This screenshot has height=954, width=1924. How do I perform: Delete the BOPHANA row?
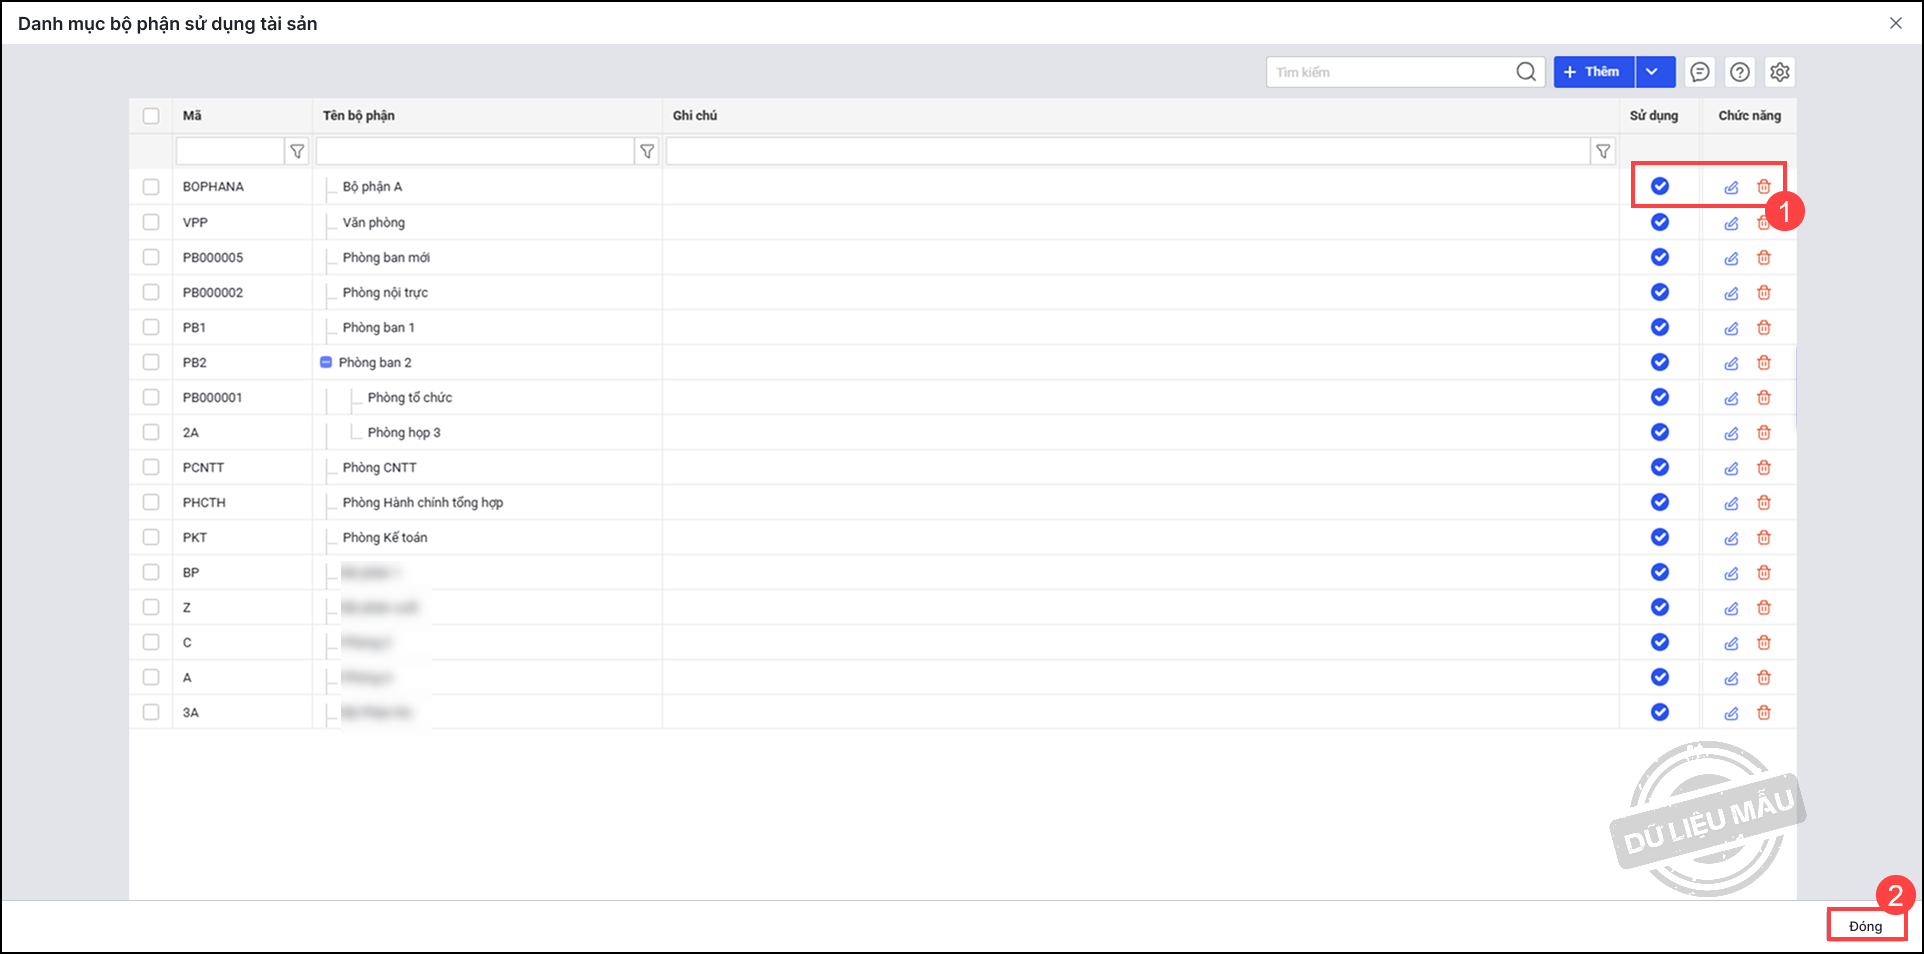tap(1764, 187)
